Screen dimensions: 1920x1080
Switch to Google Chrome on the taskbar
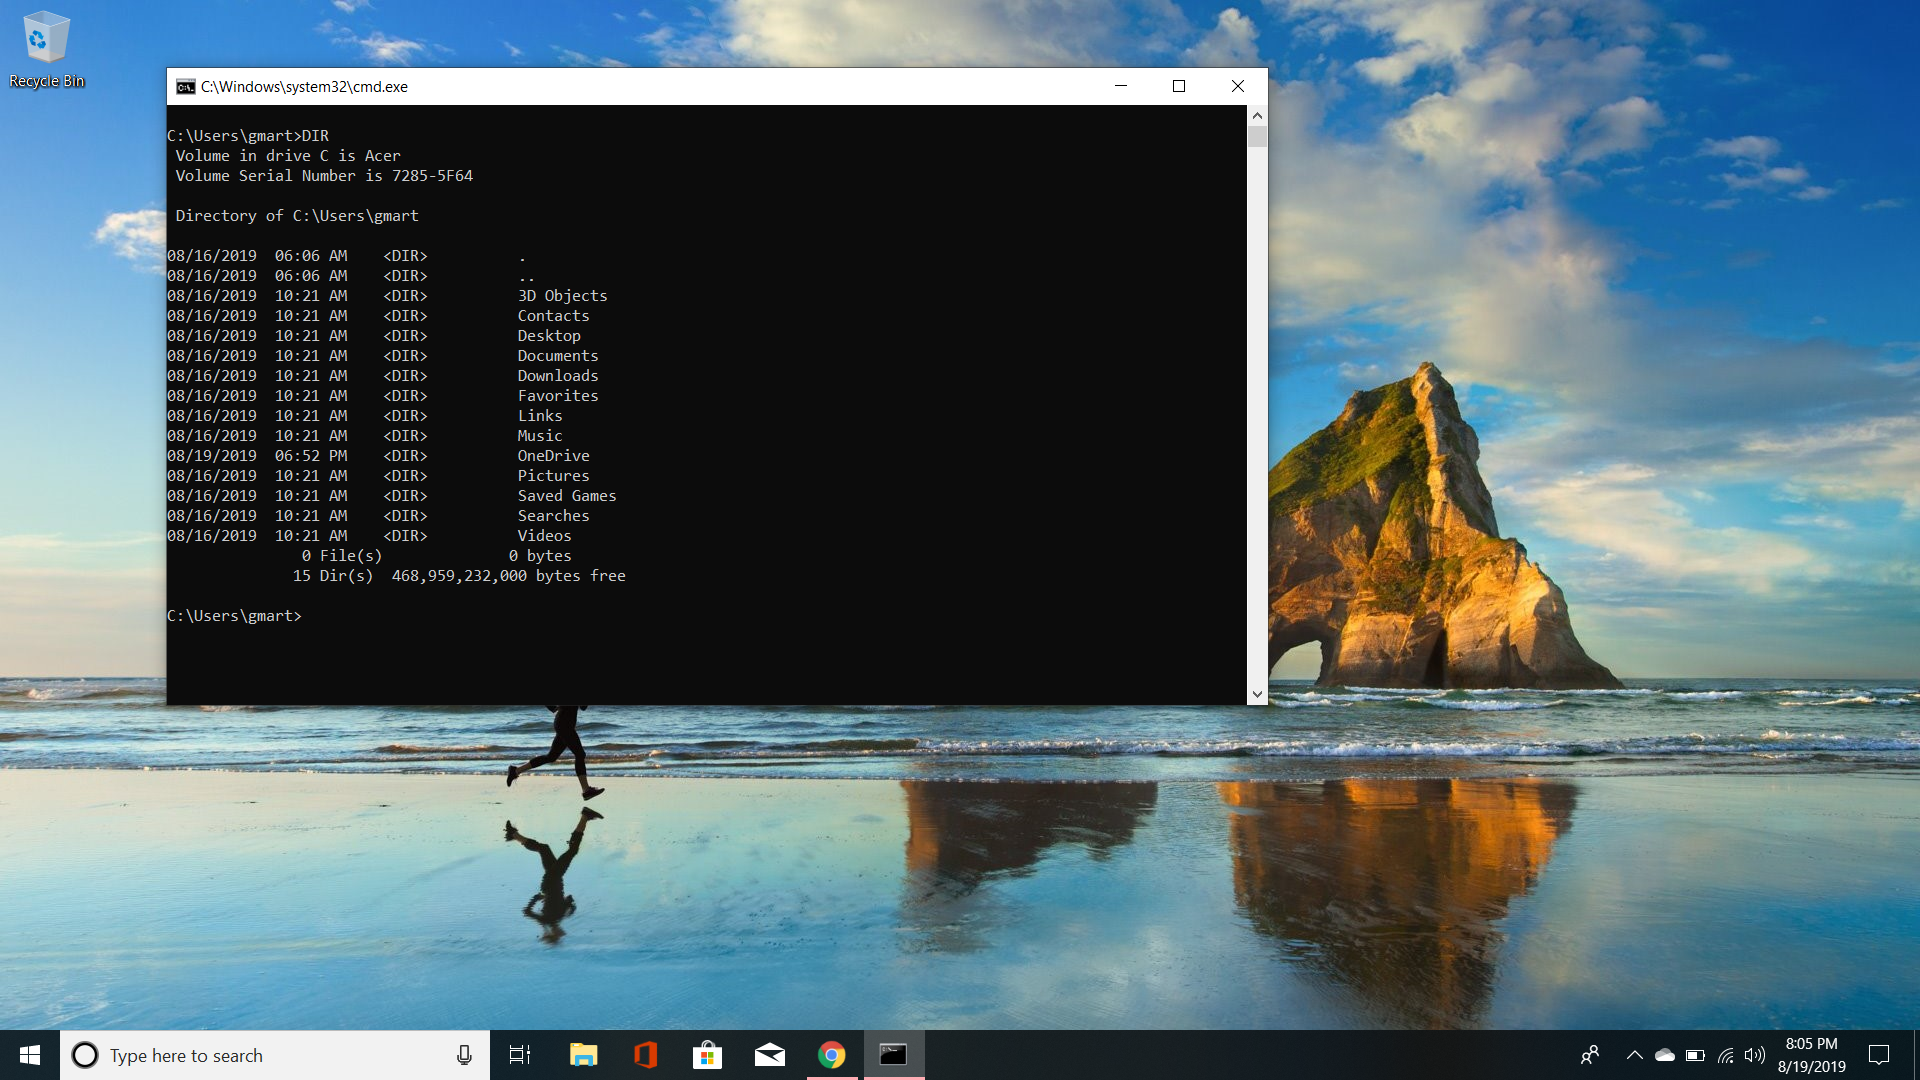click(831, 1055)
